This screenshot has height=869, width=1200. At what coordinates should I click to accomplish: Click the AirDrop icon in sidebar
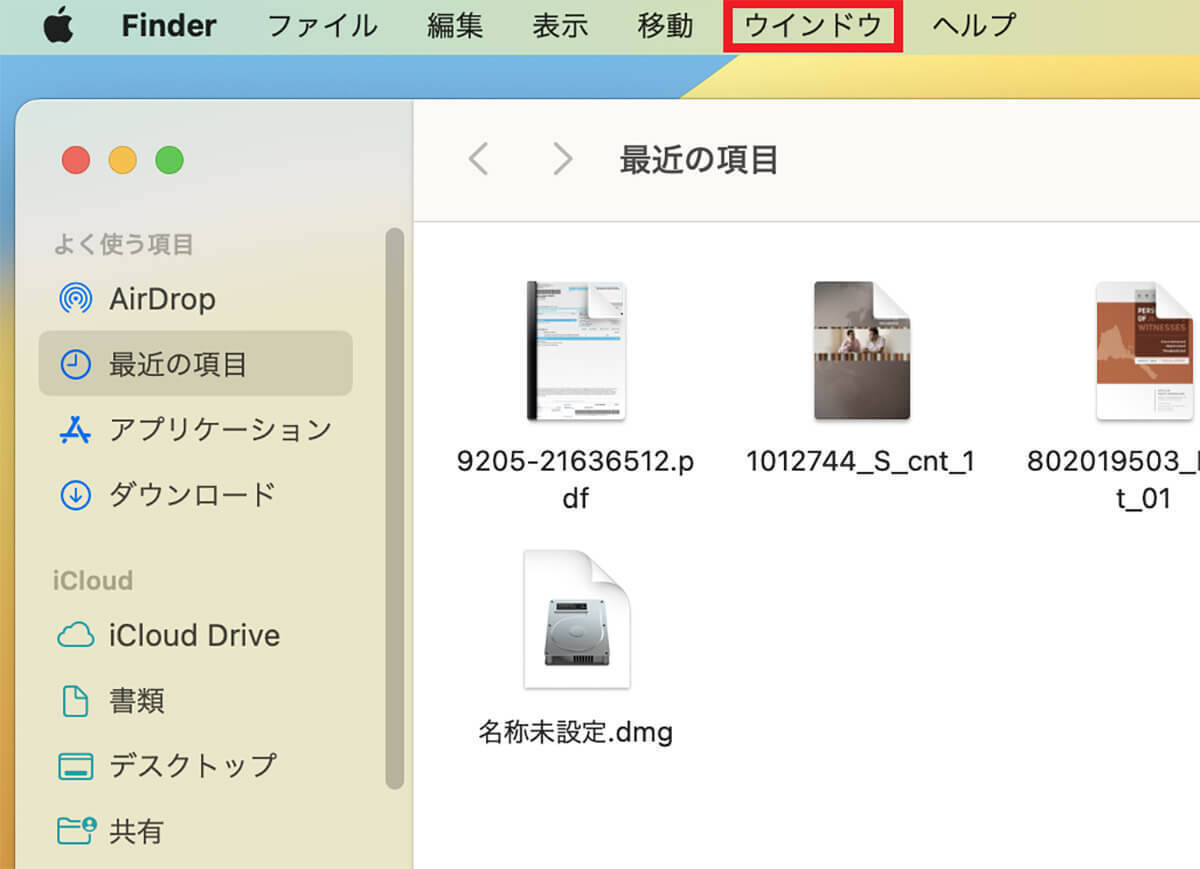tap(76, 299)
